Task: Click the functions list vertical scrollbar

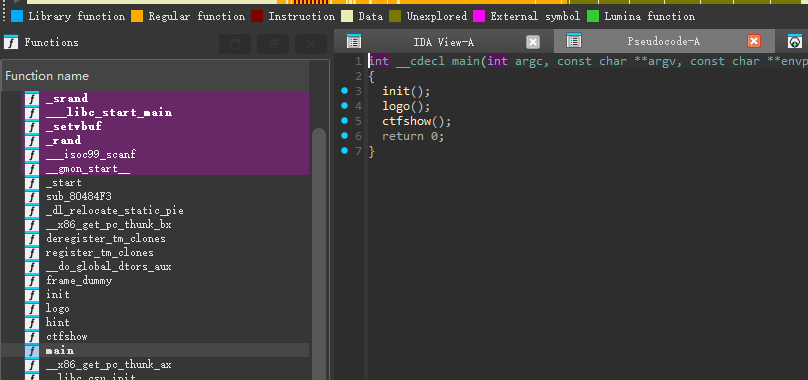Action: (319, 253)
